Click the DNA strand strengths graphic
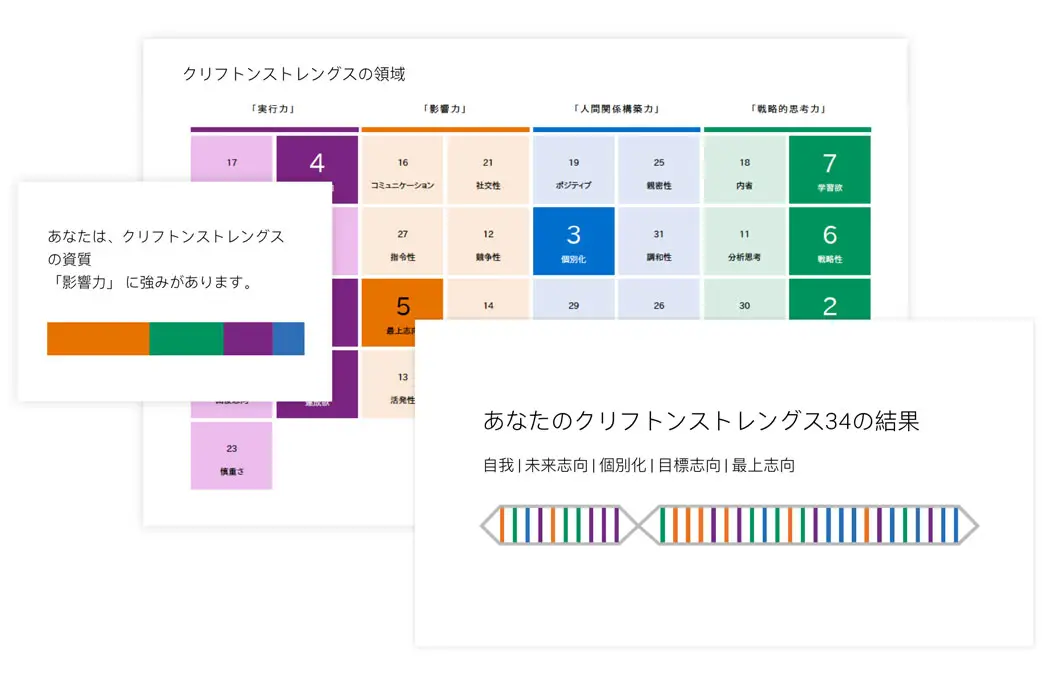The height and width of the screenshot is (685, 1050). tap(730, 524)
